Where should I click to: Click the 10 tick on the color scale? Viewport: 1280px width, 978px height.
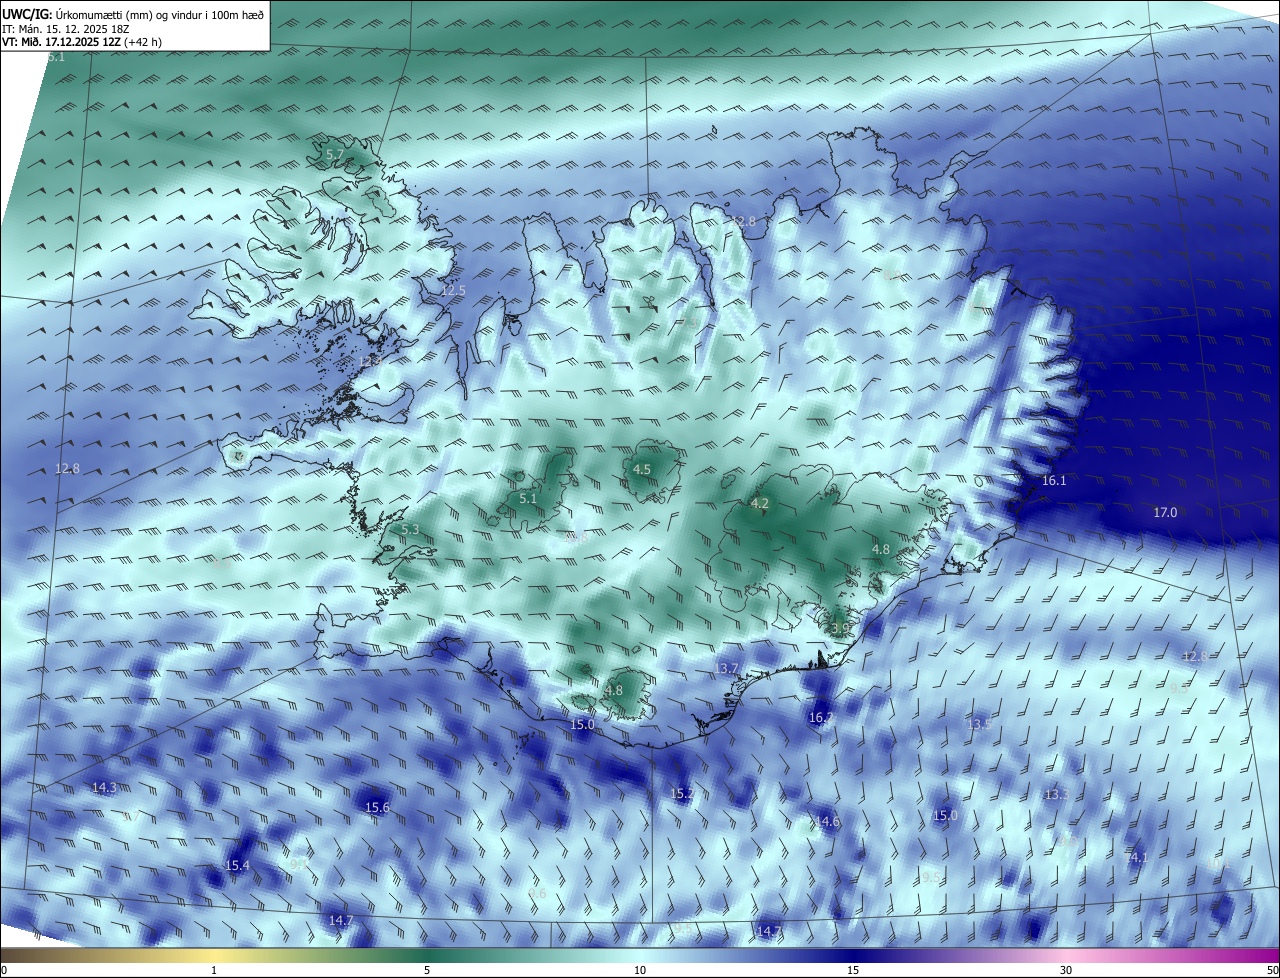pyautogui.click(x=640, y=970)
